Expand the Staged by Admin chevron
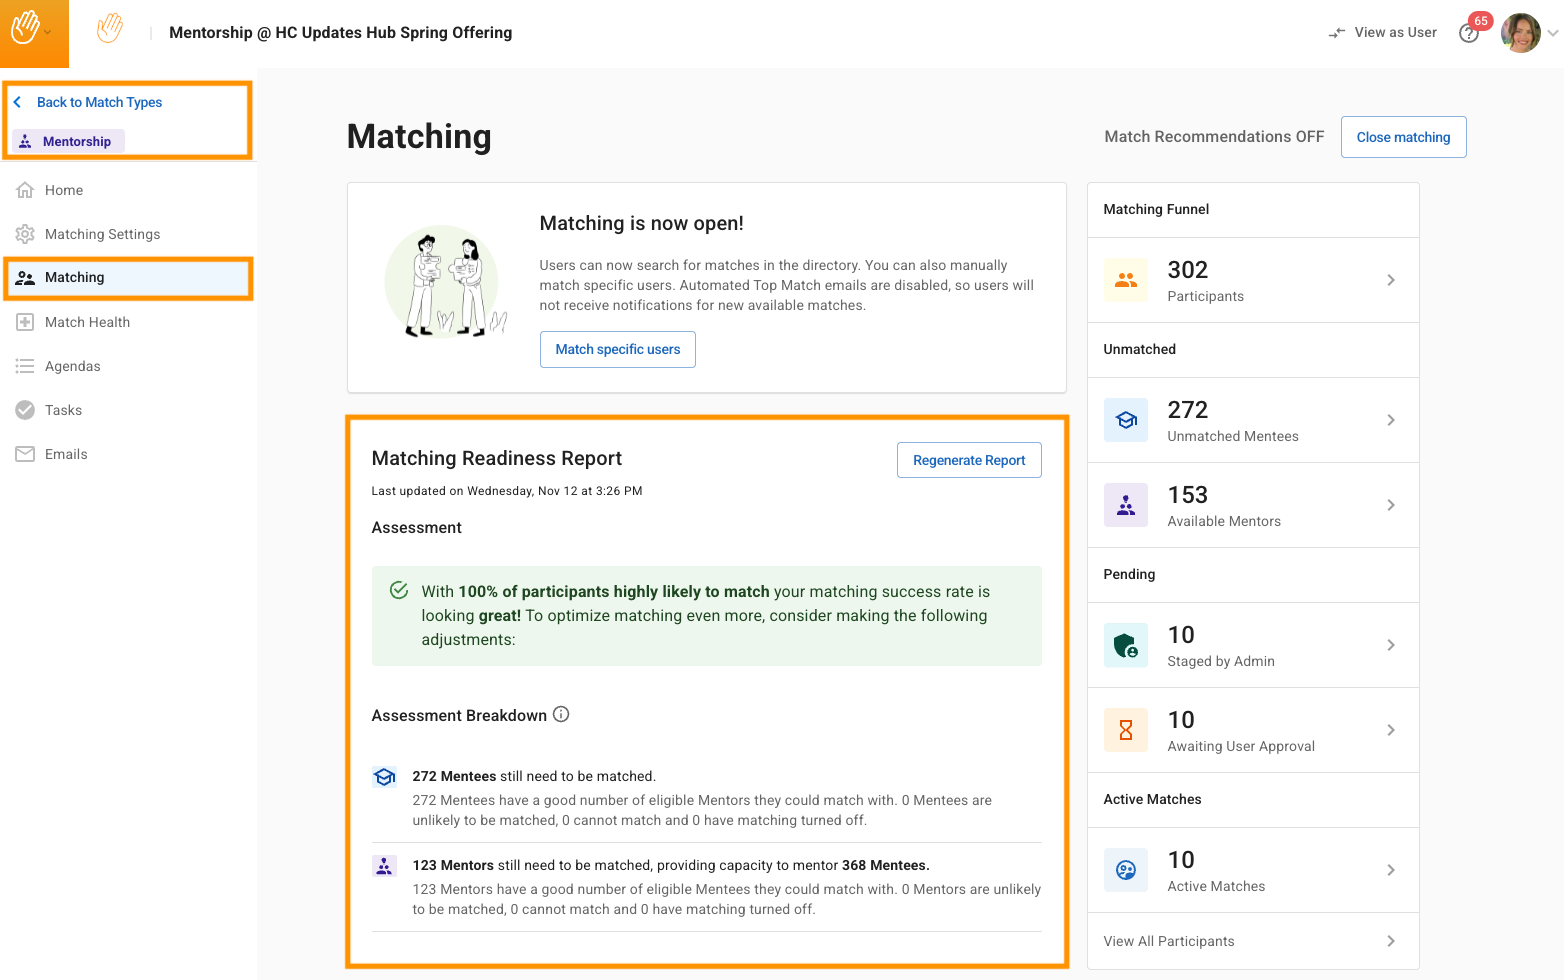This screenshot has width=1564, height=980. [1391, 645]
